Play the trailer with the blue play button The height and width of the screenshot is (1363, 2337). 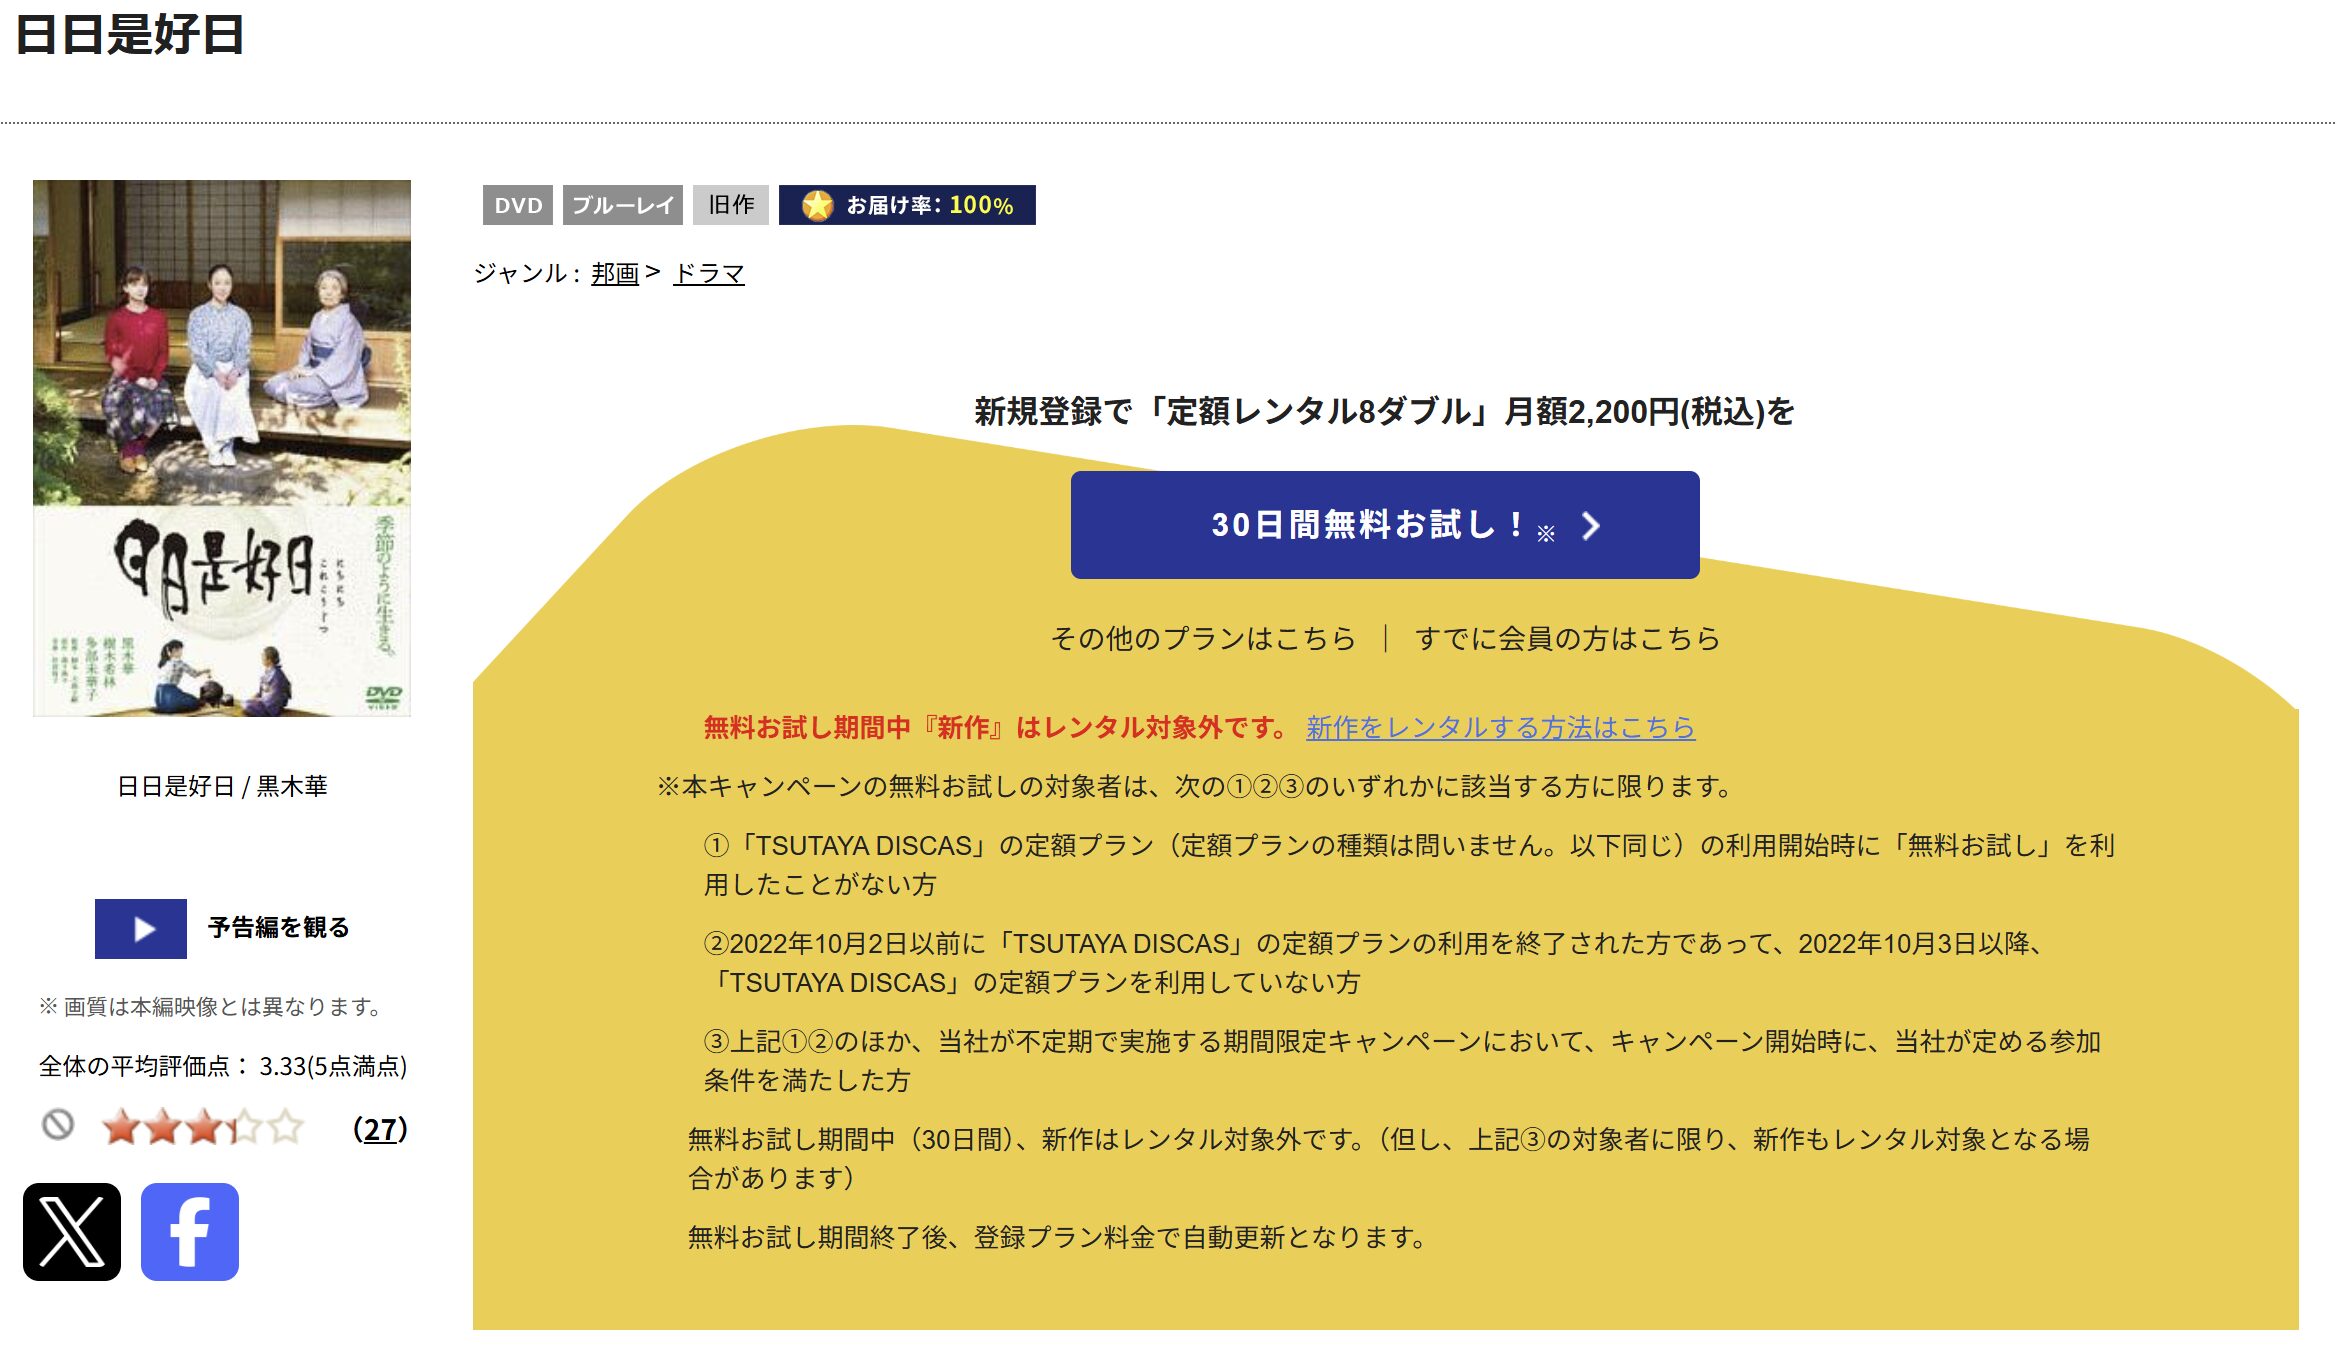click(141, 929)
